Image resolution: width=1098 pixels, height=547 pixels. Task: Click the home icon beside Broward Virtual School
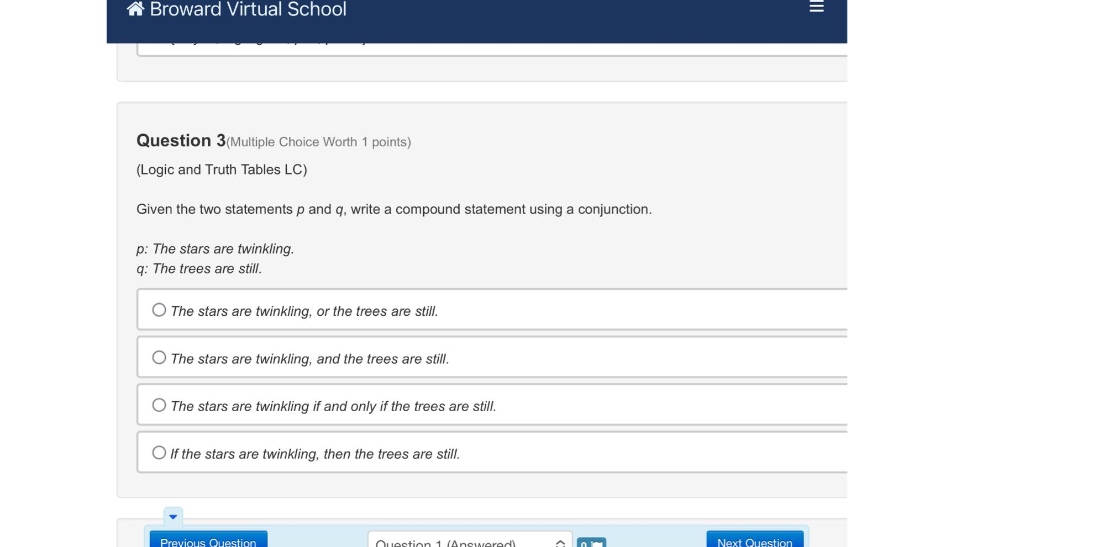(x=135, y=8)
